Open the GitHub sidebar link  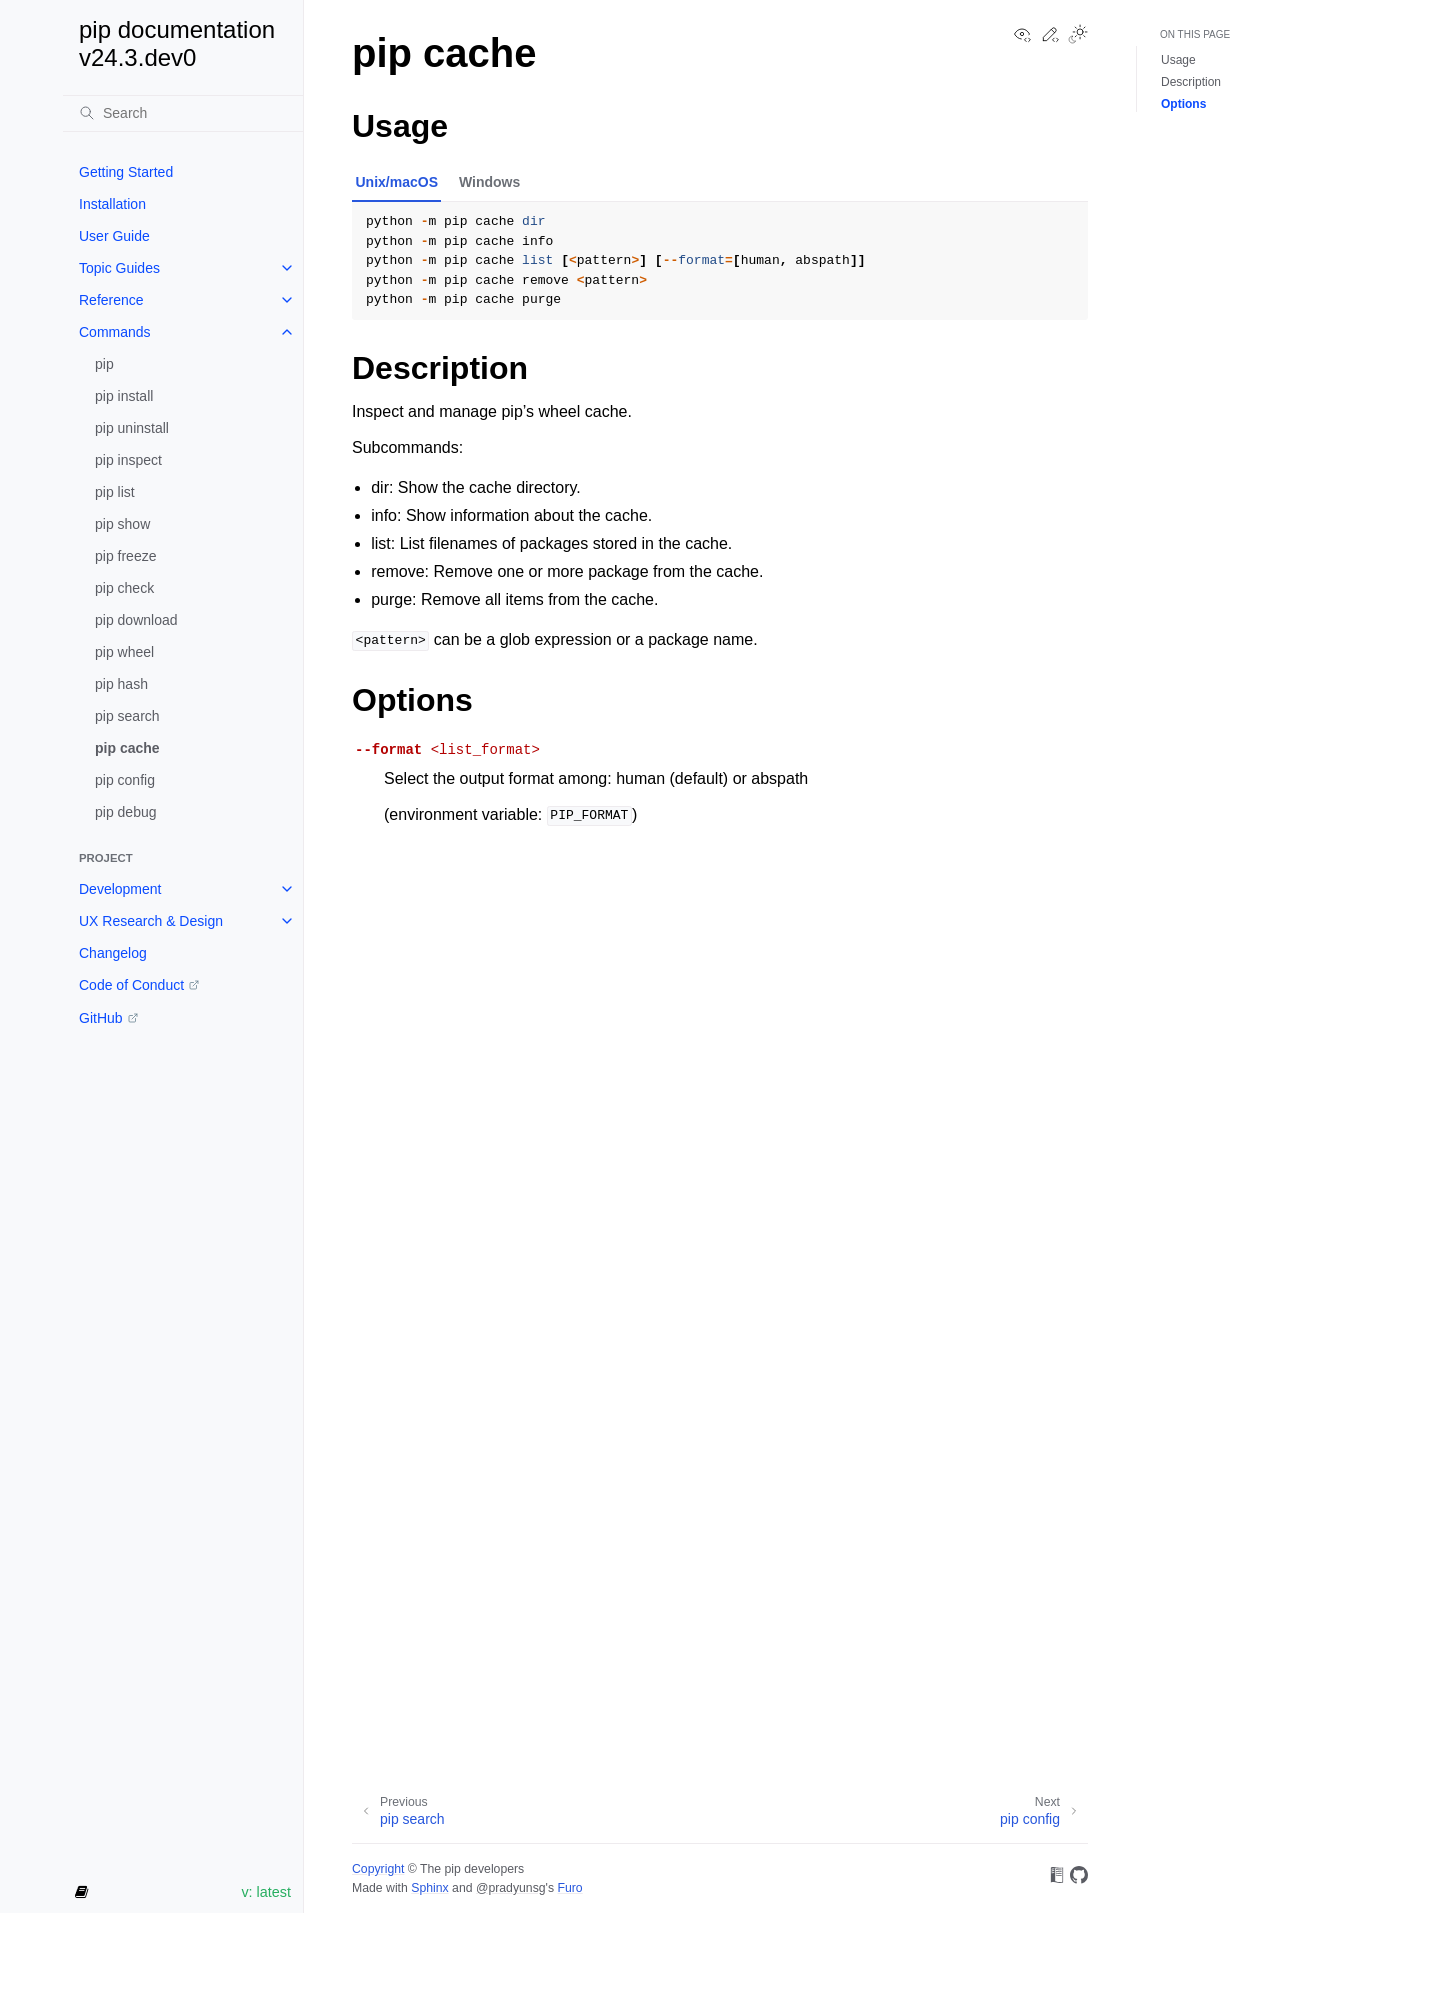click(101, 1018)
